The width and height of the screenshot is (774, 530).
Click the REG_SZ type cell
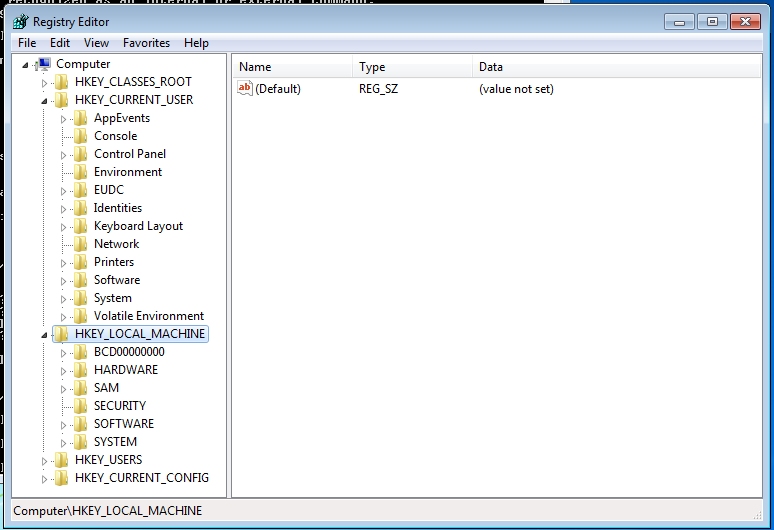click(x=378, y=89)
